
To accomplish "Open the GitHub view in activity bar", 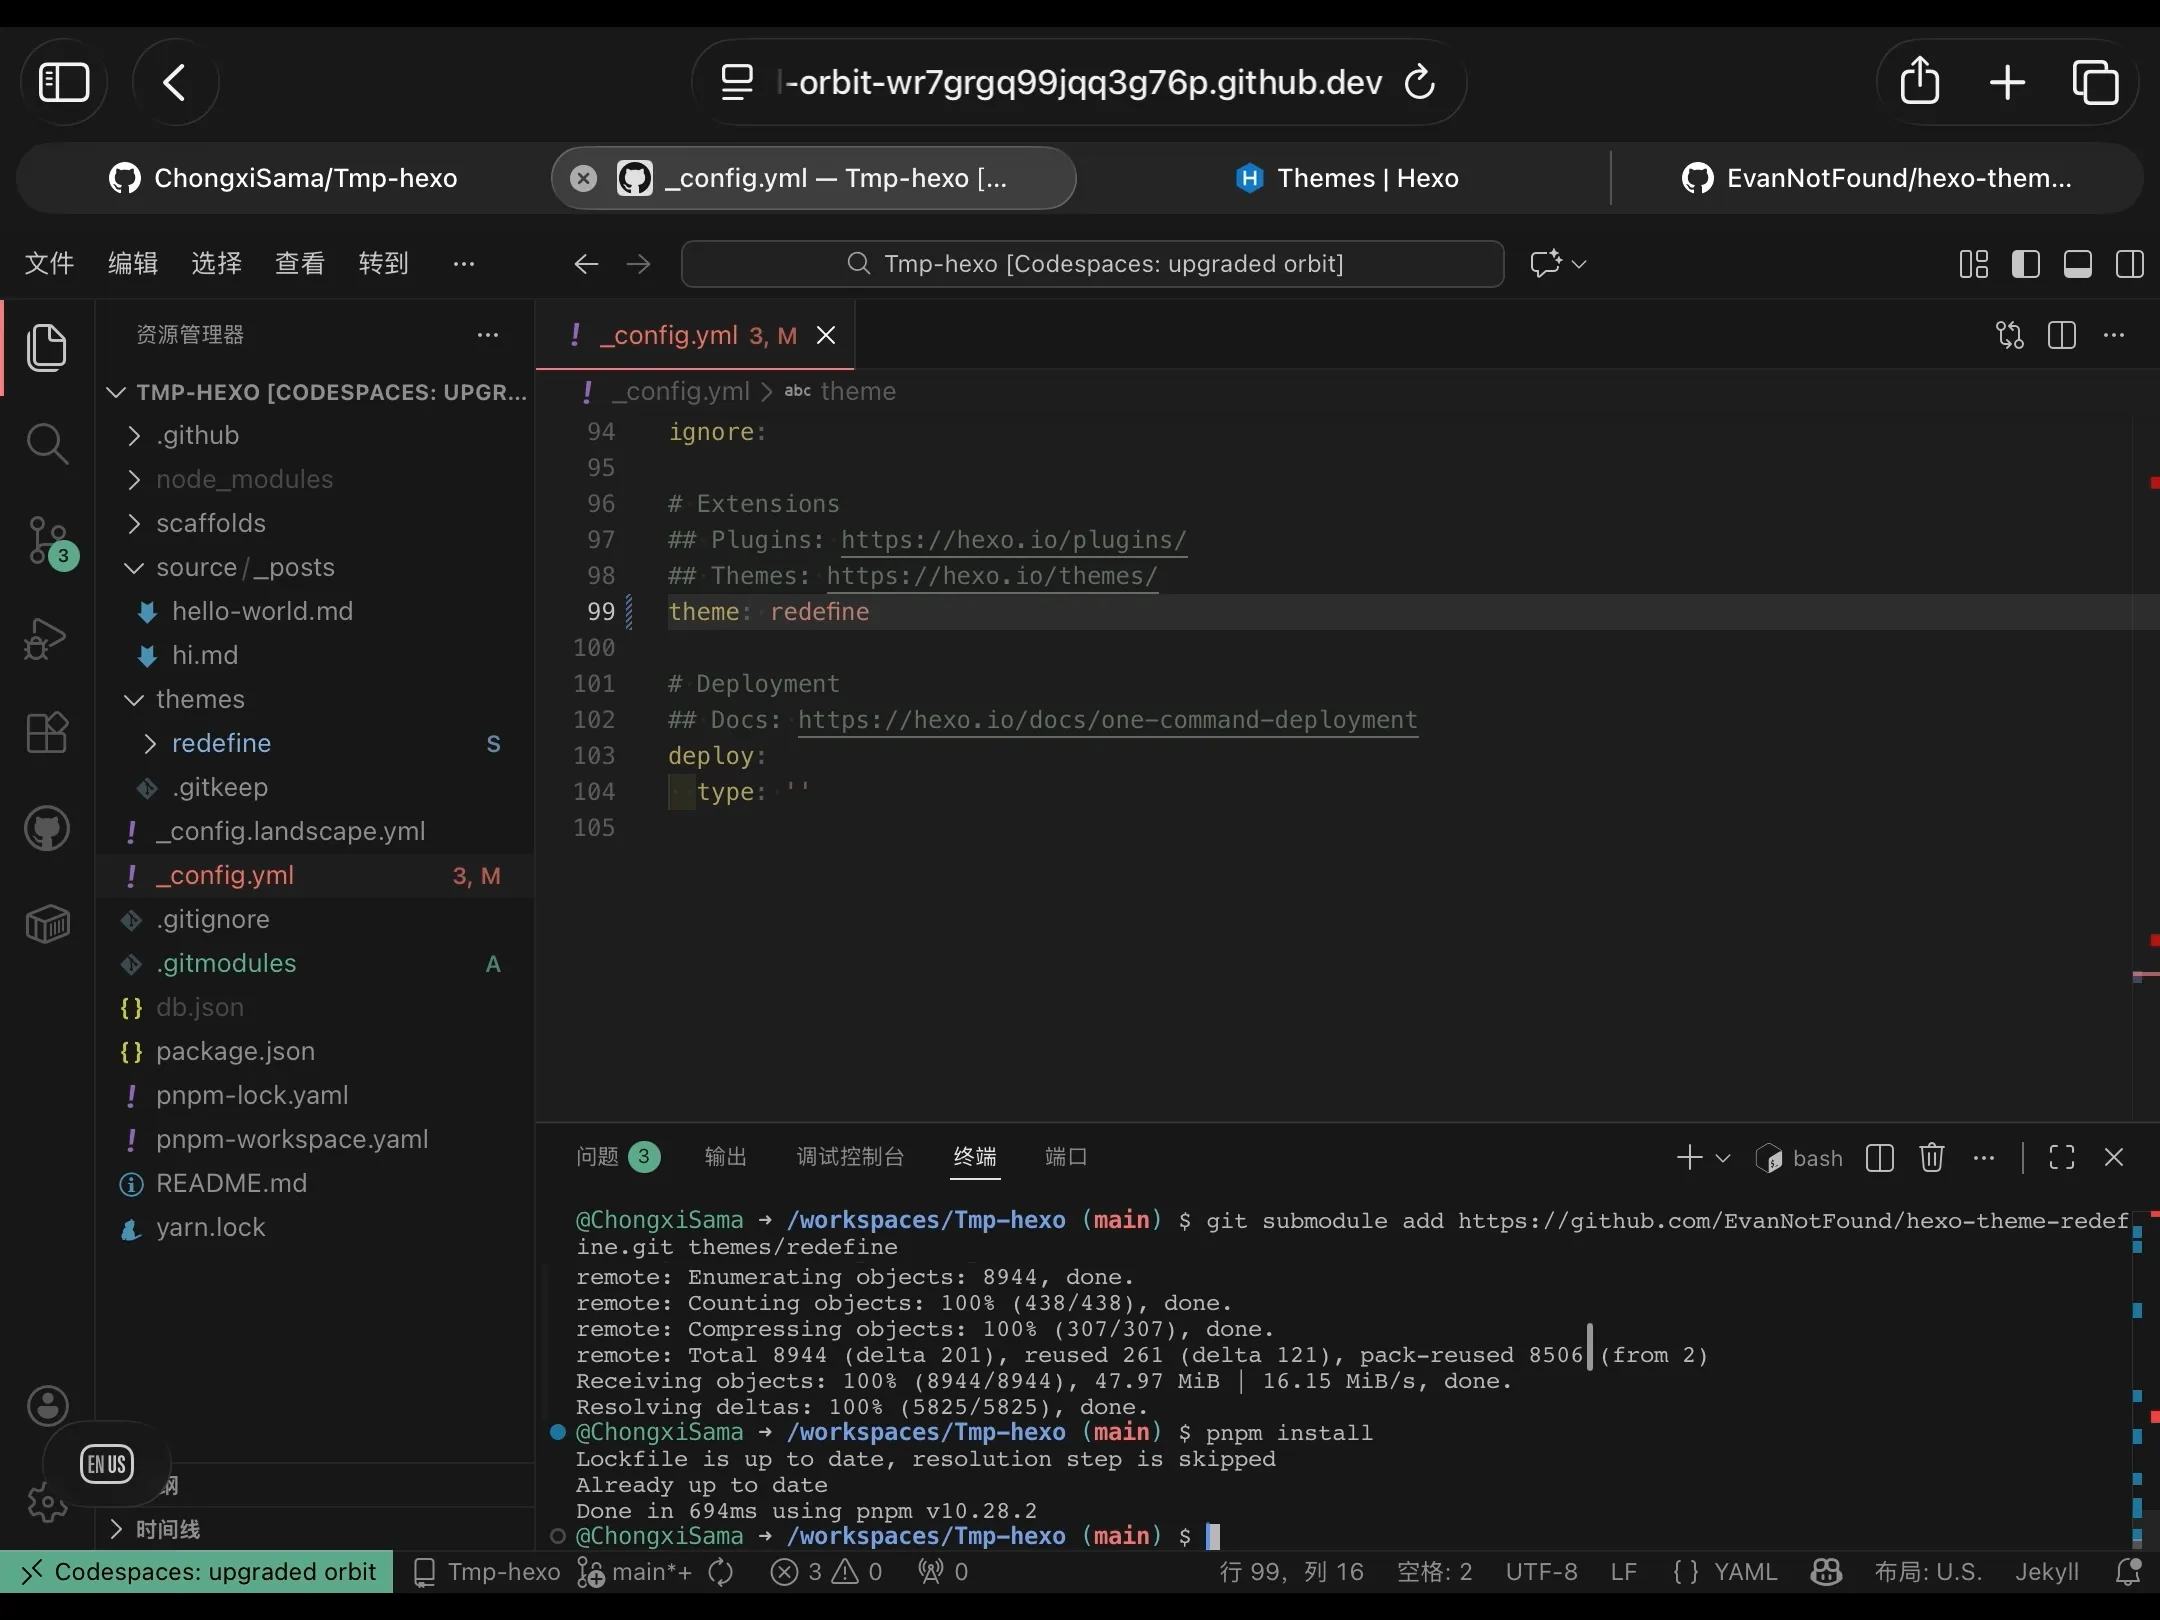I will [x=47, y=829].
